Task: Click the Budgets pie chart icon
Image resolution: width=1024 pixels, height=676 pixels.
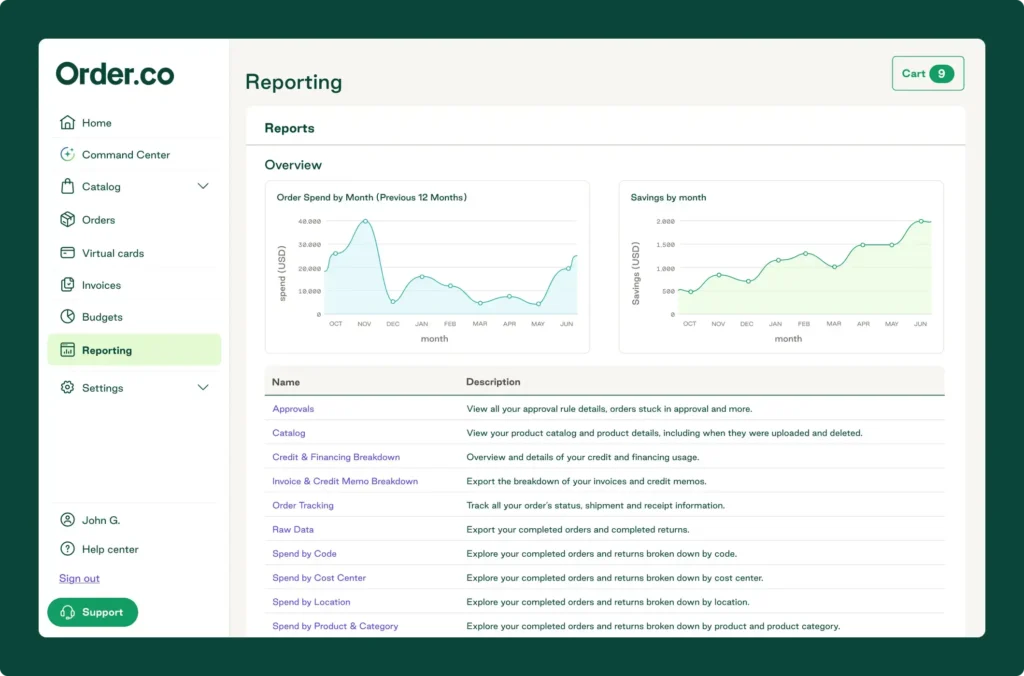Action: coord(68,317)
